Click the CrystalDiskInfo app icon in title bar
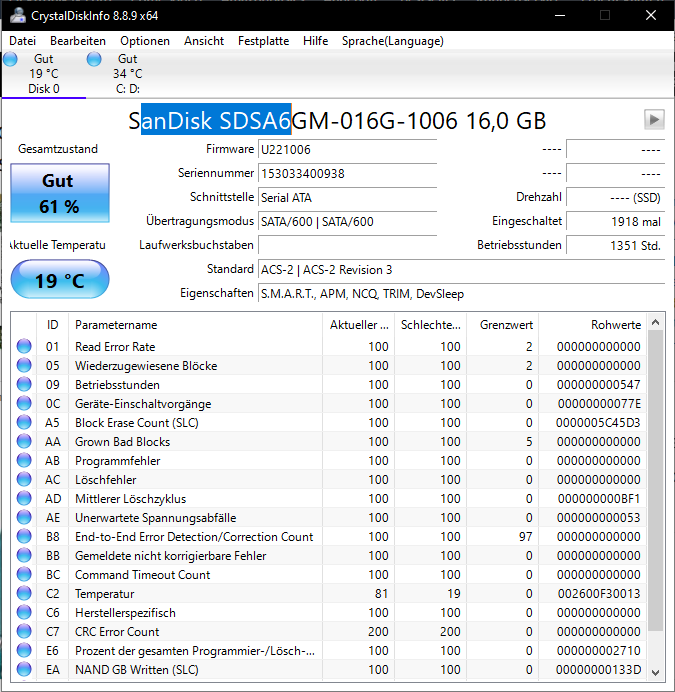 click(x=18, y=15)
